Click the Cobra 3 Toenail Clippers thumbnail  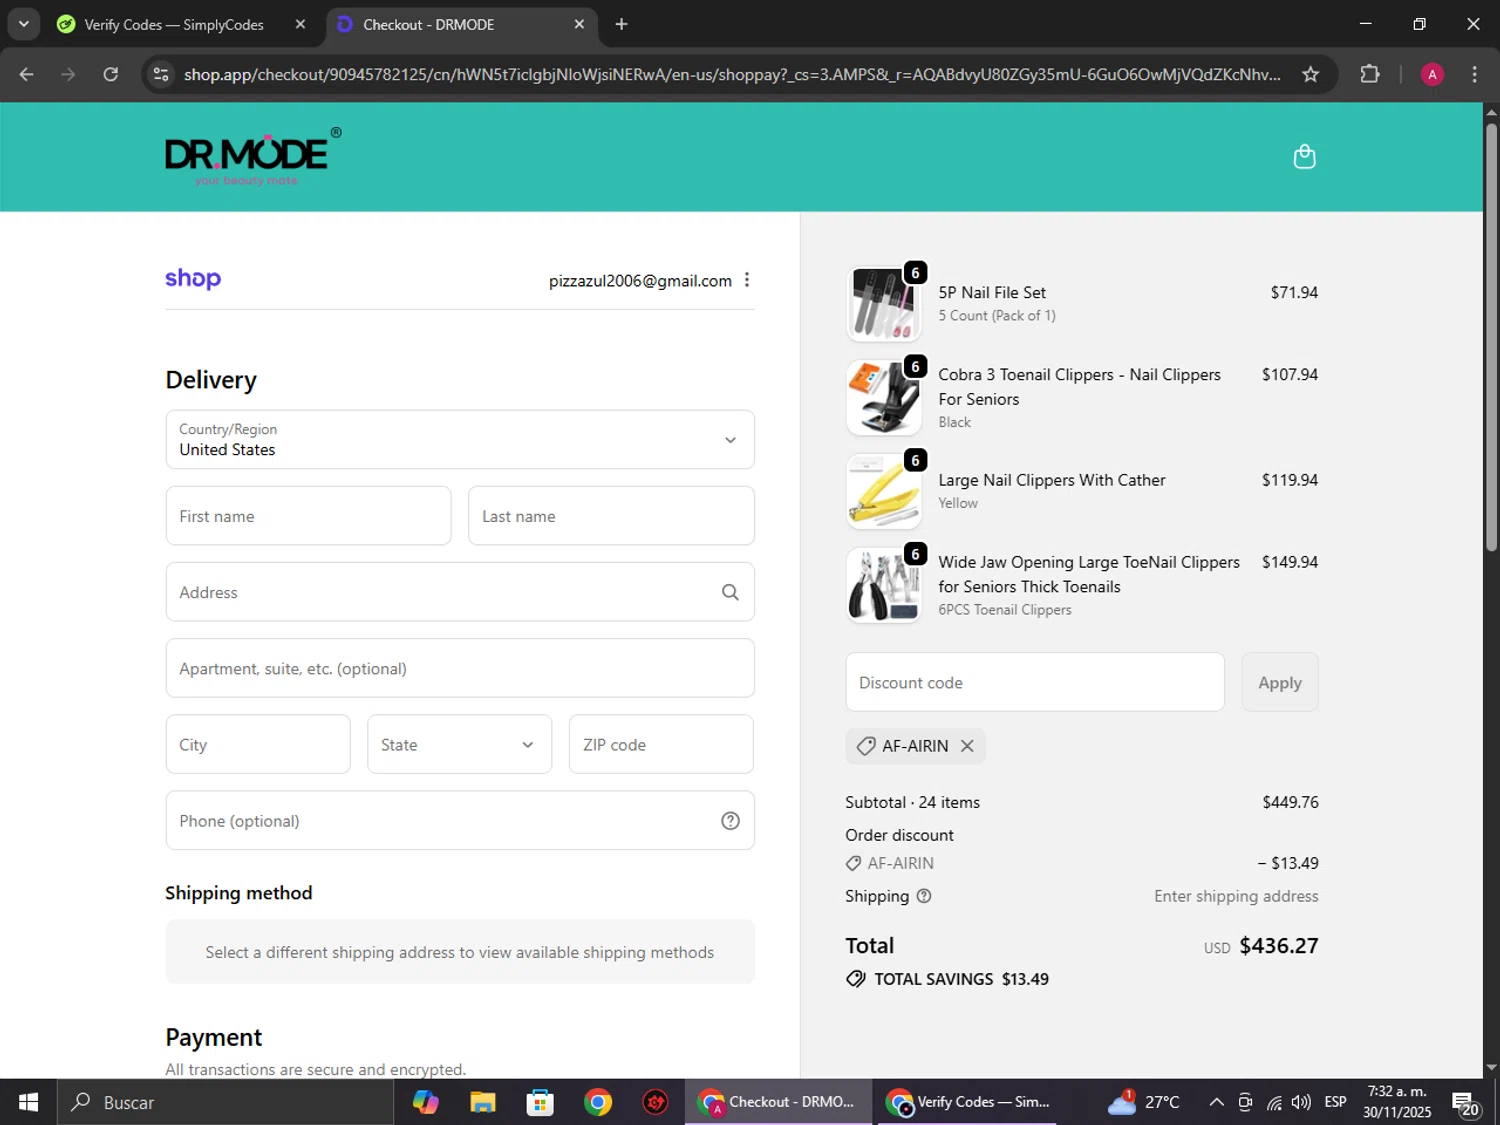884,398
